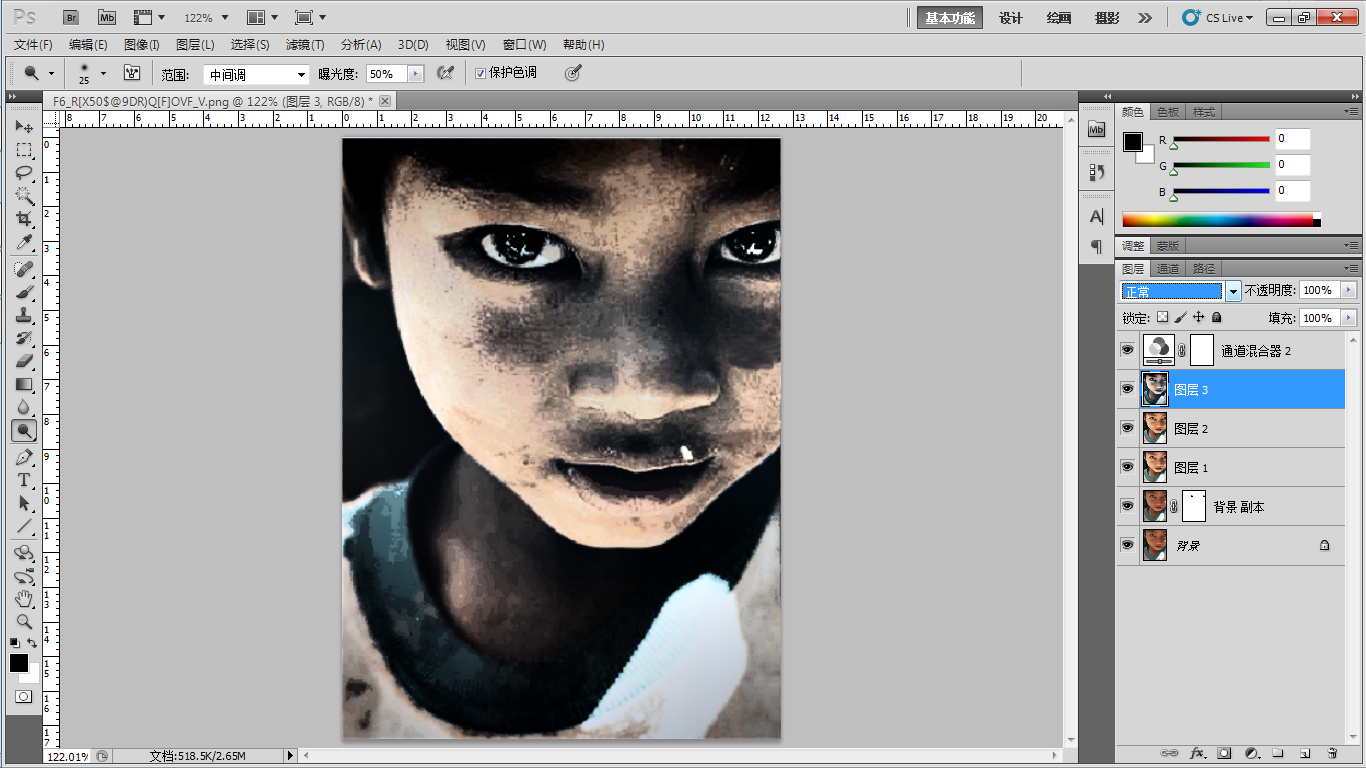Launch Adobe Bridge from top bar
The width and height of the screenshot is (1366, 768).
pos(72,17)
